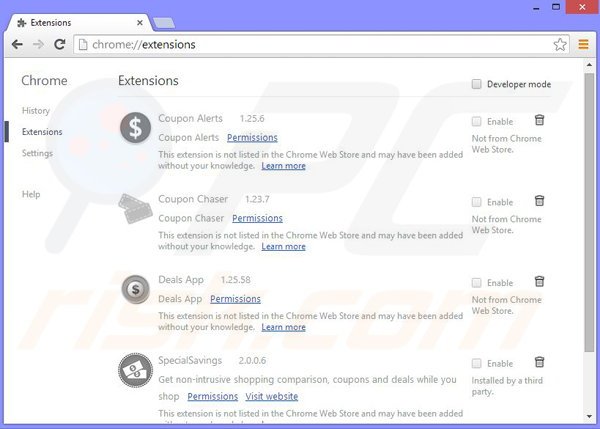
Task: Click the Coupon Alerts version 1.25.6
Action: pyautogui.click(x=252, y=119)
